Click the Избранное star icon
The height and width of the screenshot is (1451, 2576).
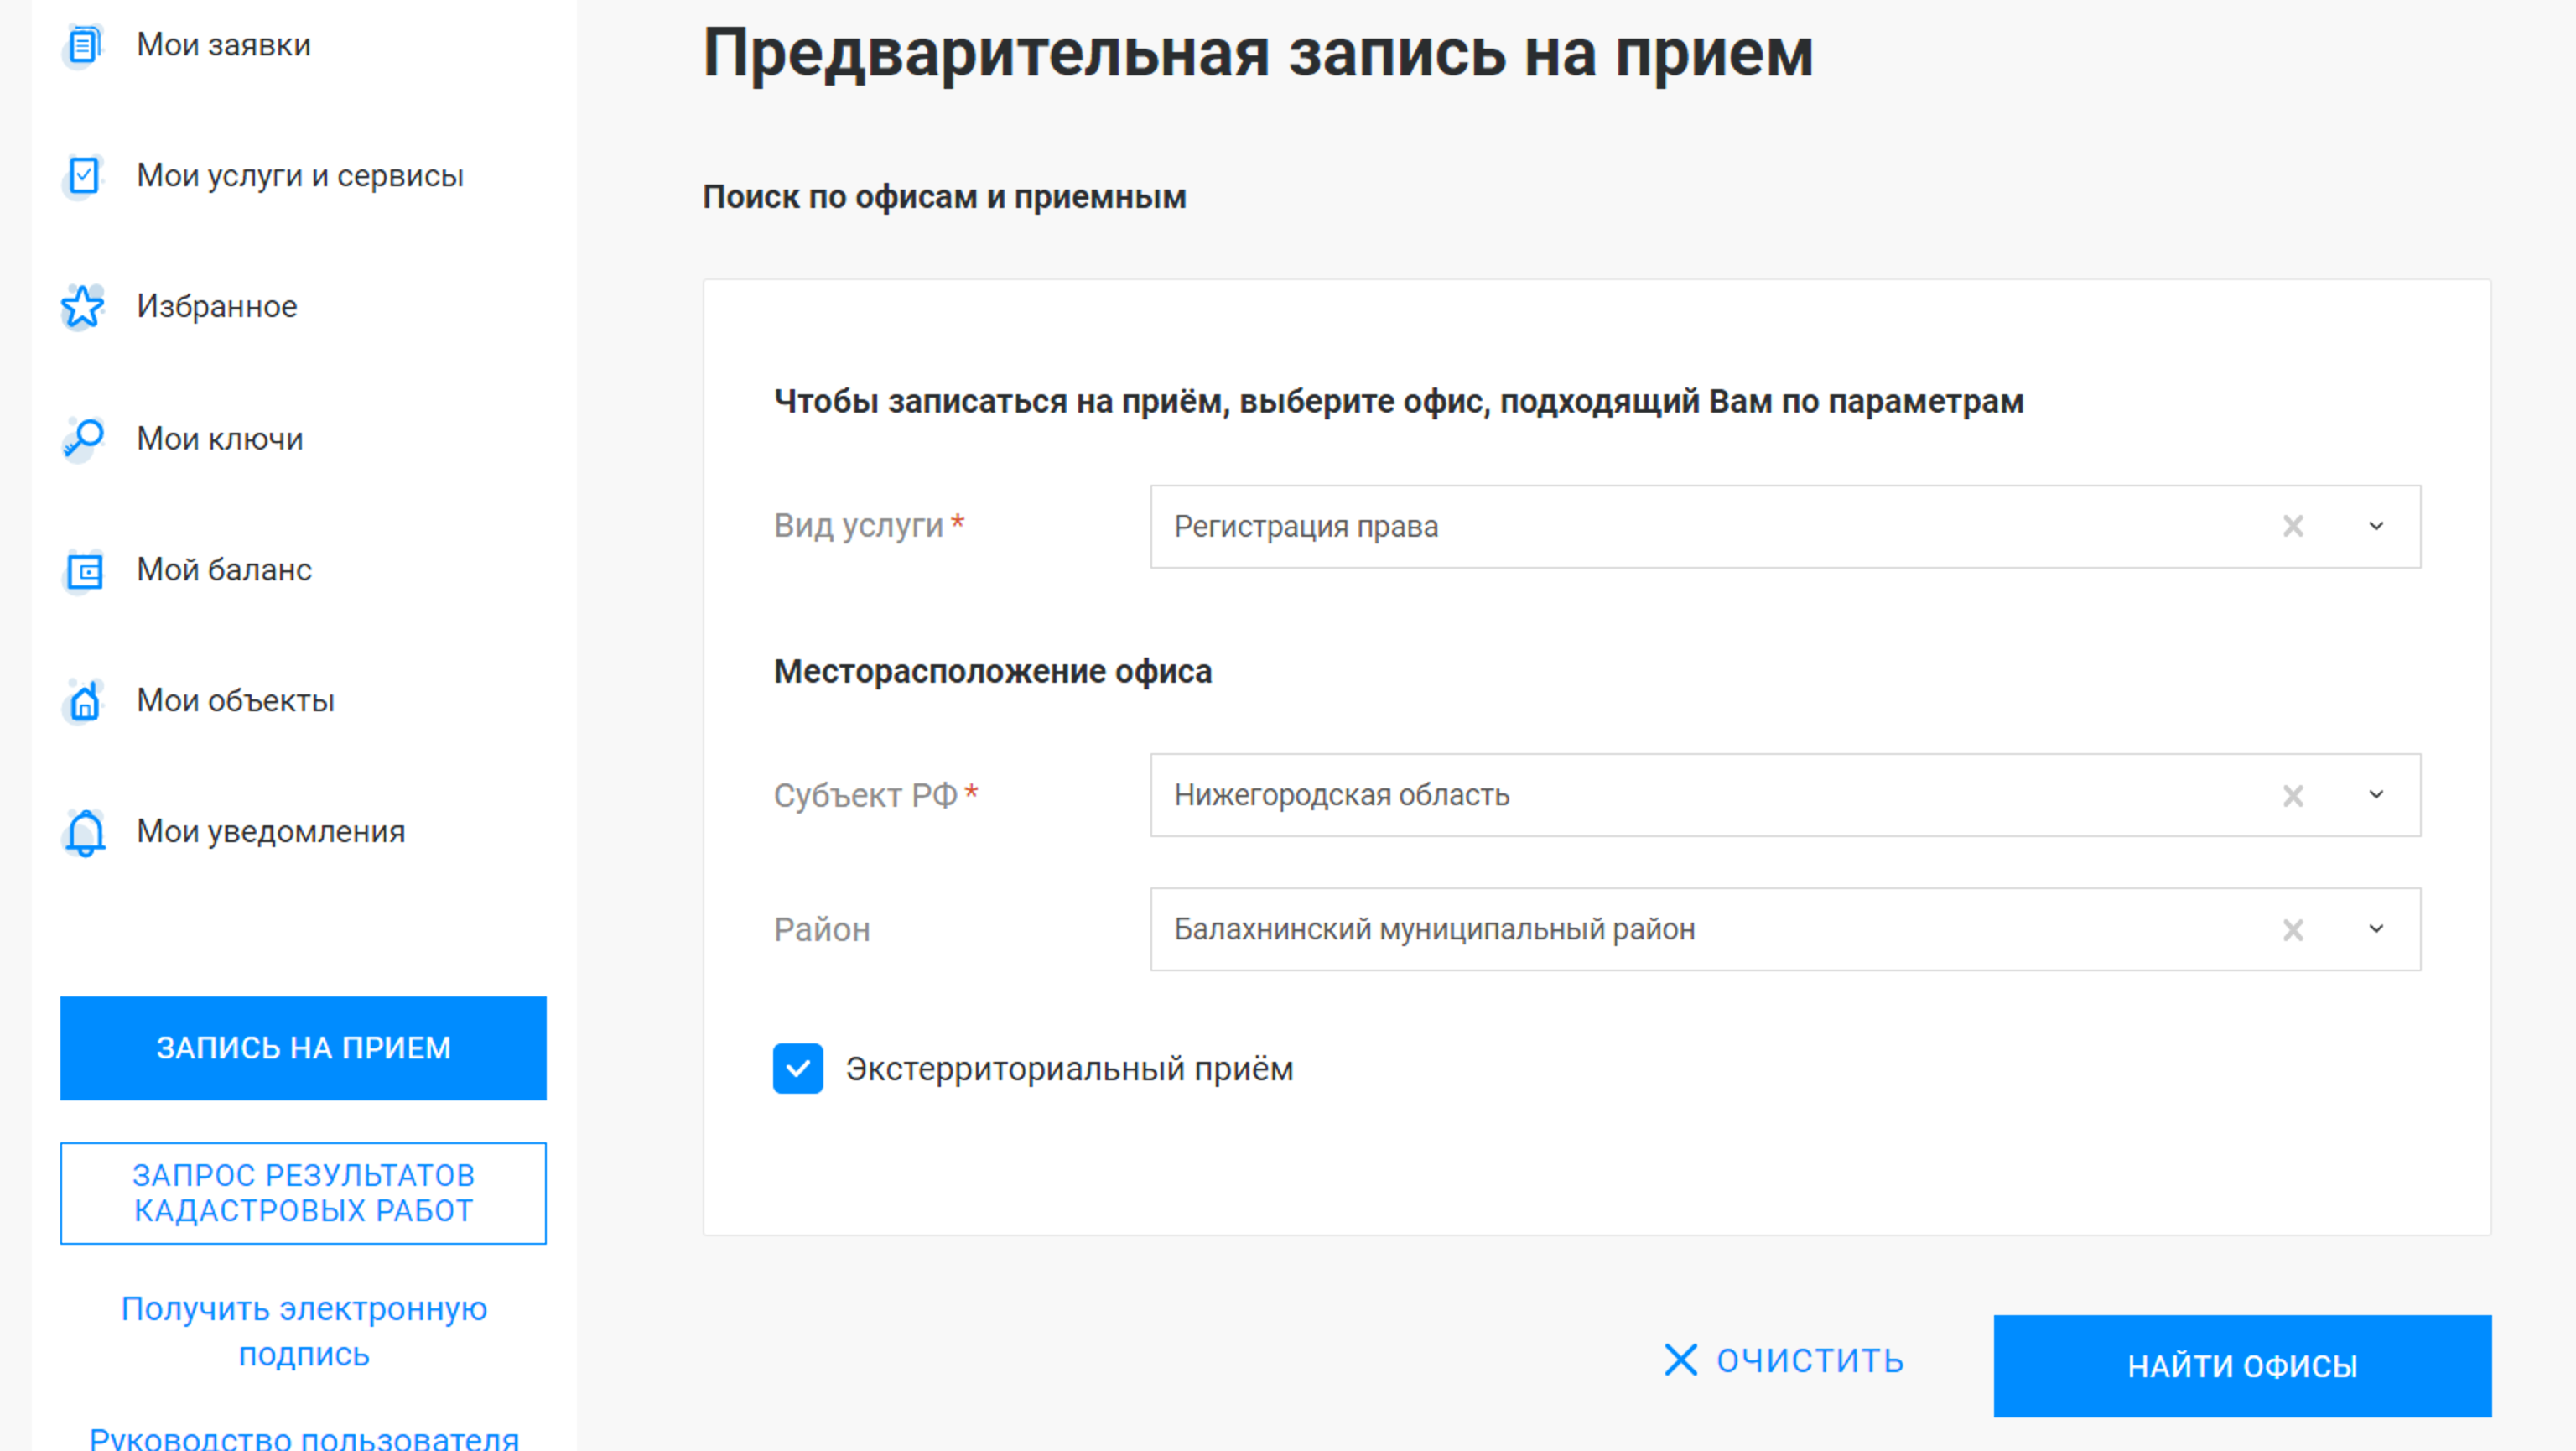83,307
